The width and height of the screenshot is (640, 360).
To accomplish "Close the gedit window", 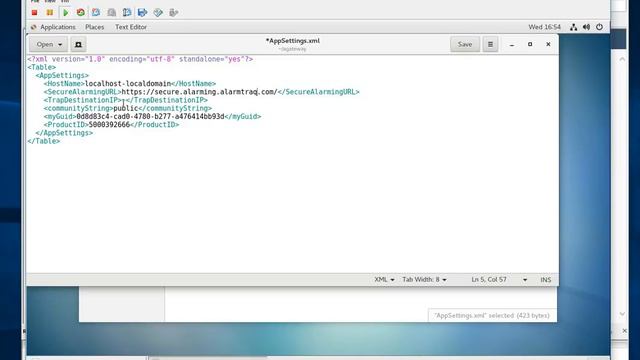I will coord(548,44).
